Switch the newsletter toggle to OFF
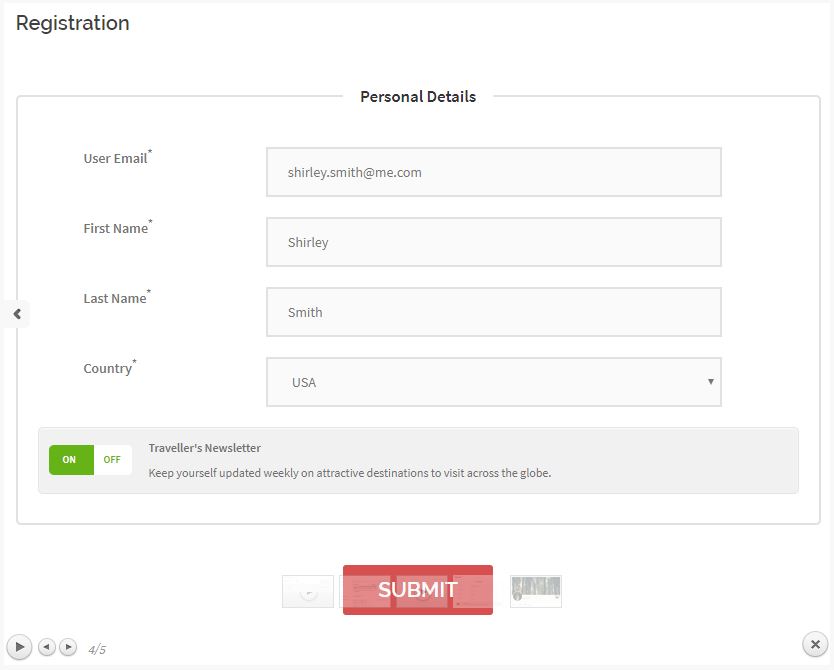The width and height of the screenshot is (834, 670). [x=113, y=460]
